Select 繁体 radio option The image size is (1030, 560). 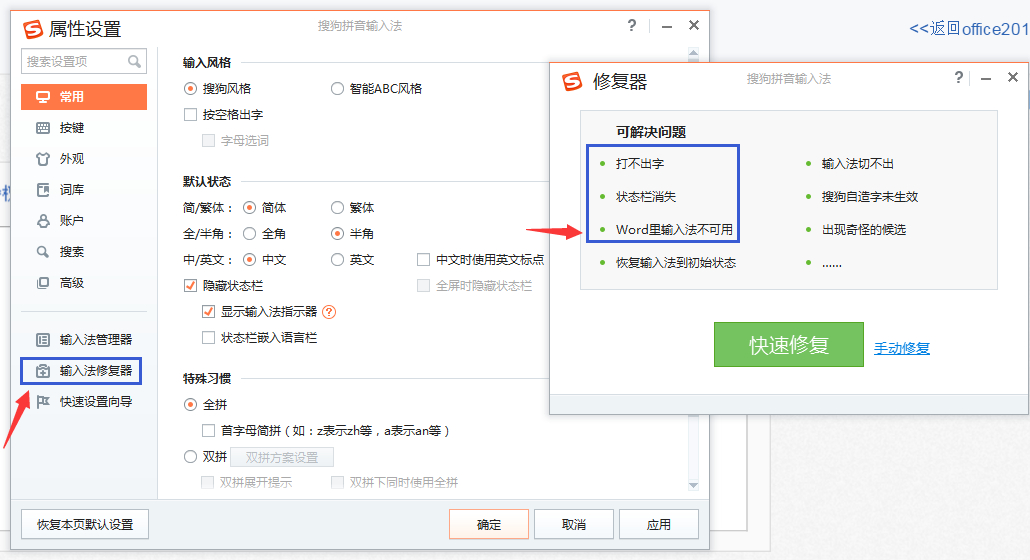point(337,208)
